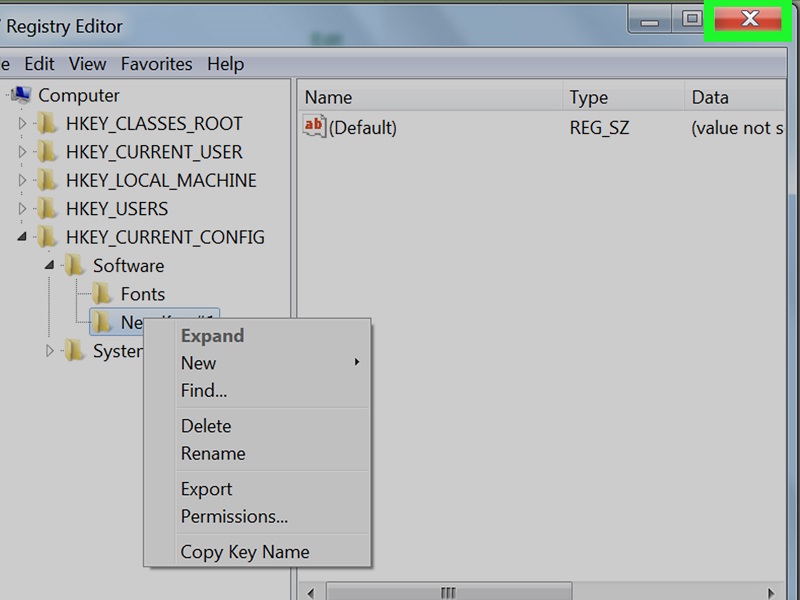Collapse the HKEY_CURRENT_CONFIG node

tap(22, 237)
